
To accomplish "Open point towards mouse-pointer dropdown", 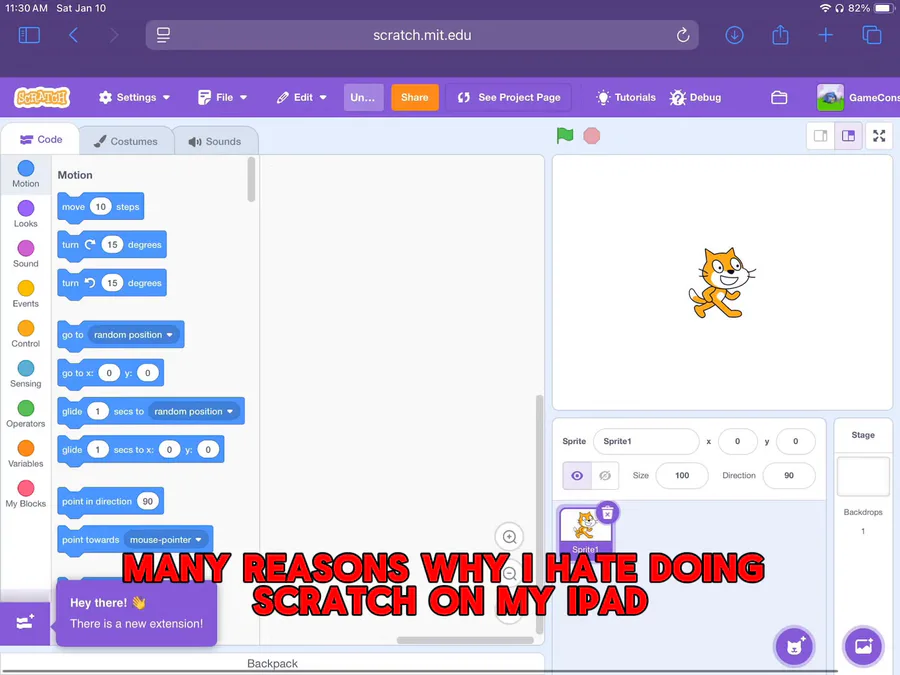I will point(165,540).
